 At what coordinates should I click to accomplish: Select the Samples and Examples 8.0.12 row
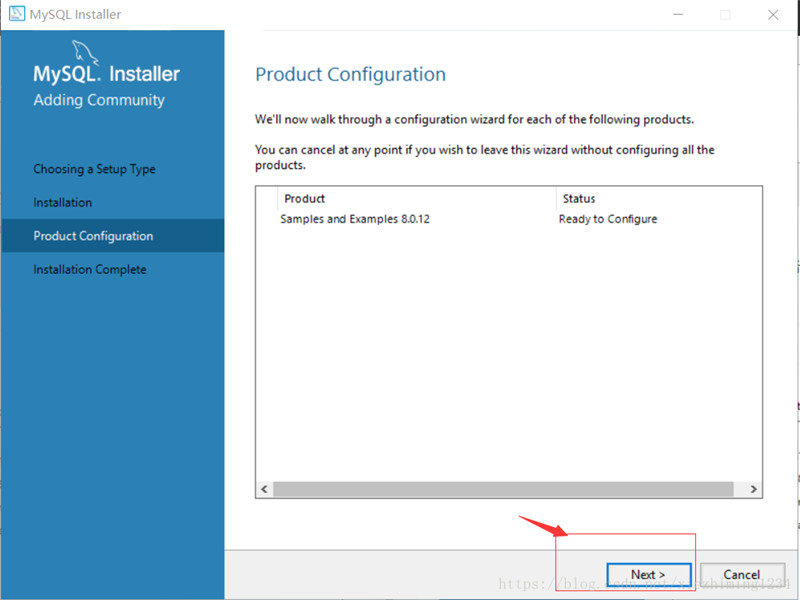(x=355, y=219)
